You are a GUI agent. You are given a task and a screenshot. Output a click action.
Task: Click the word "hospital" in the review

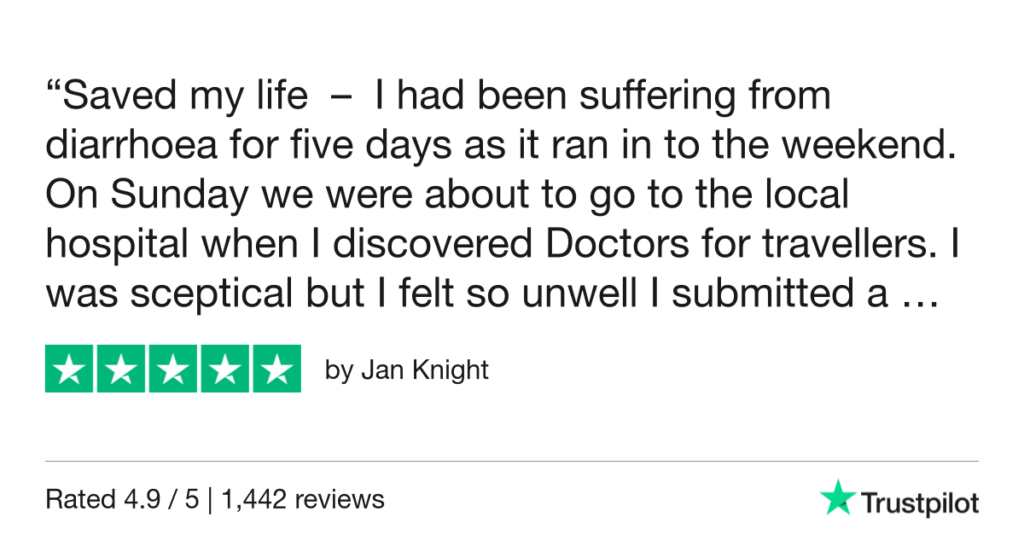[x=106, y=245]
